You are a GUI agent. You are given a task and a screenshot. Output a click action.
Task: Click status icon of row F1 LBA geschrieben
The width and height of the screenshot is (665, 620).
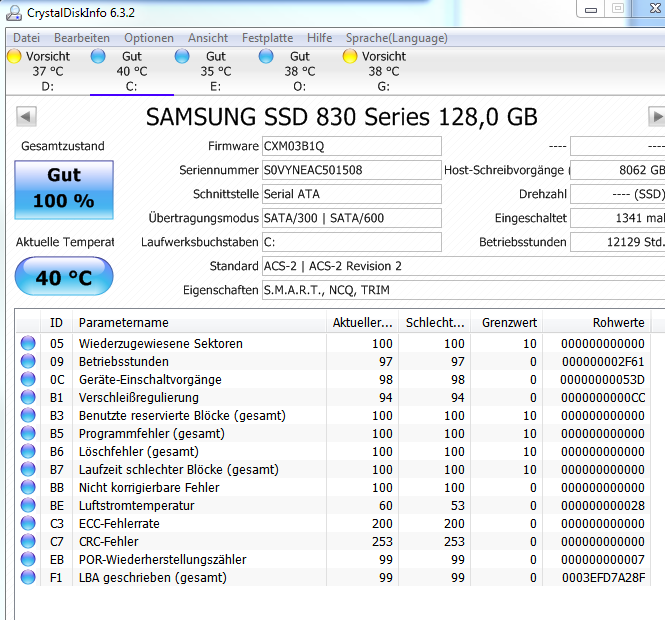click(x=28, y=578)
